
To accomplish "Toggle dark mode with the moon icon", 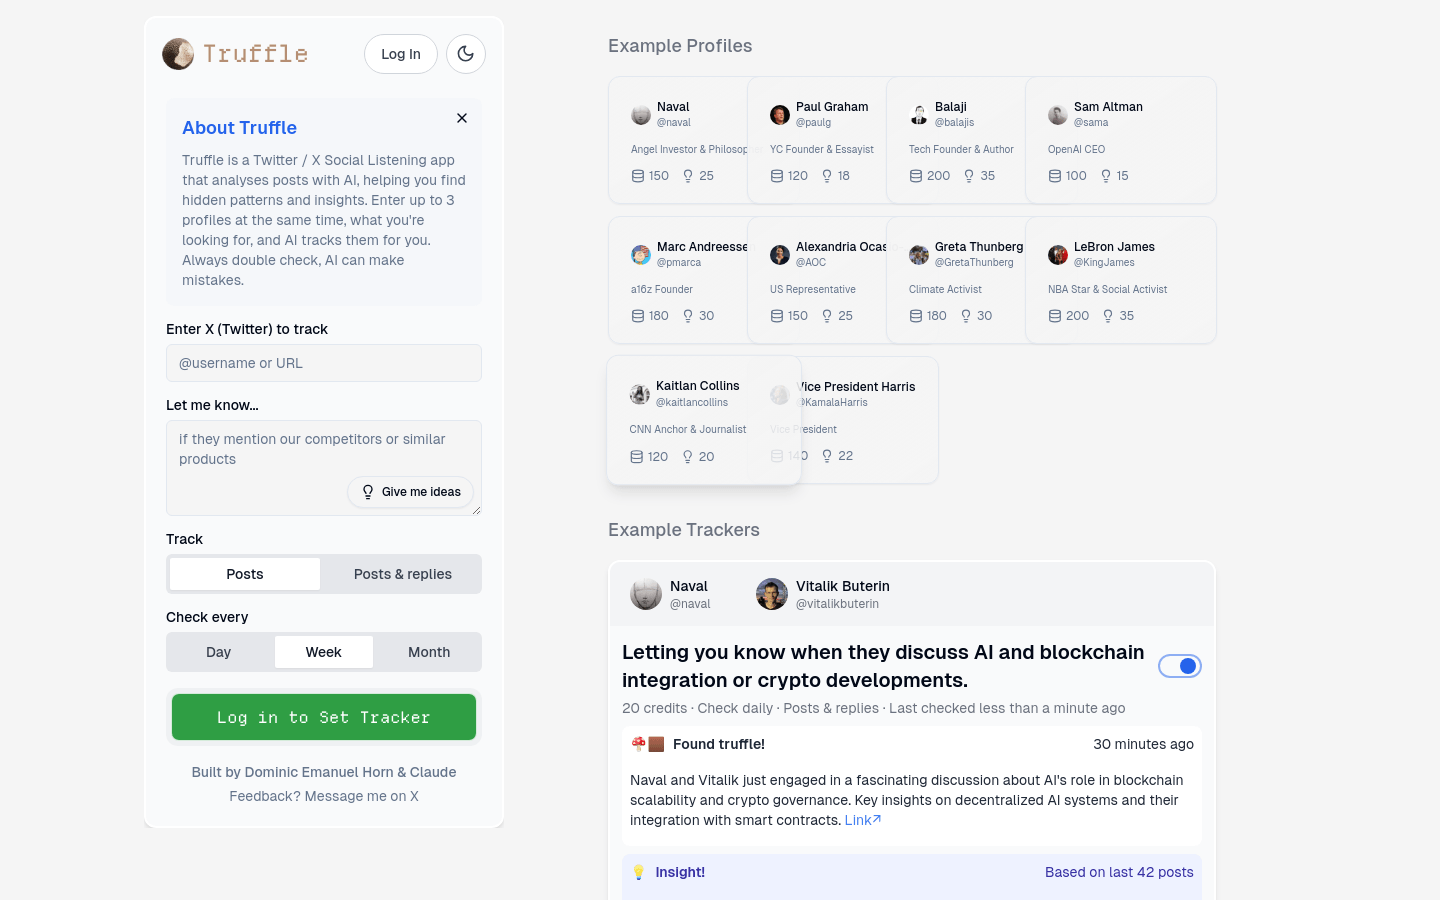I will 466,54.
